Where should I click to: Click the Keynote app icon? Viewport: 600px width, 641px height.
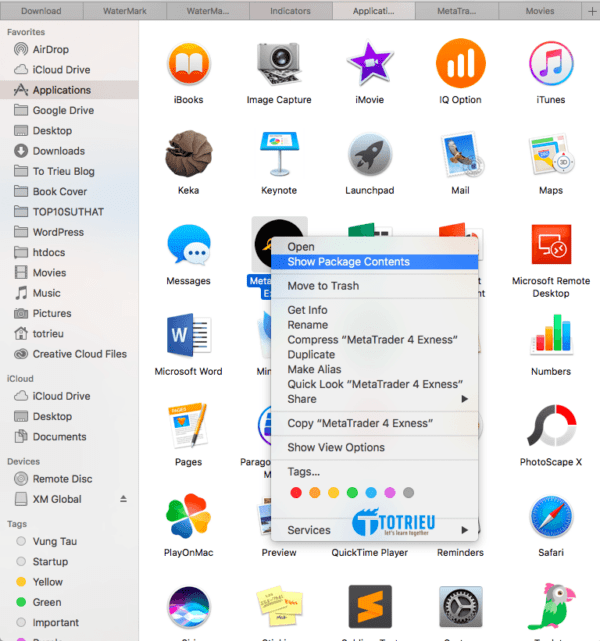click(x=279, y=154)
